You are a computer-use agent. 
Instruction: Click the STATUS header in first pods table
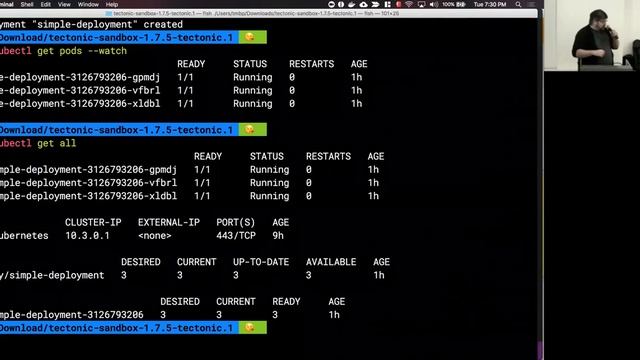[x=250, y=64]
